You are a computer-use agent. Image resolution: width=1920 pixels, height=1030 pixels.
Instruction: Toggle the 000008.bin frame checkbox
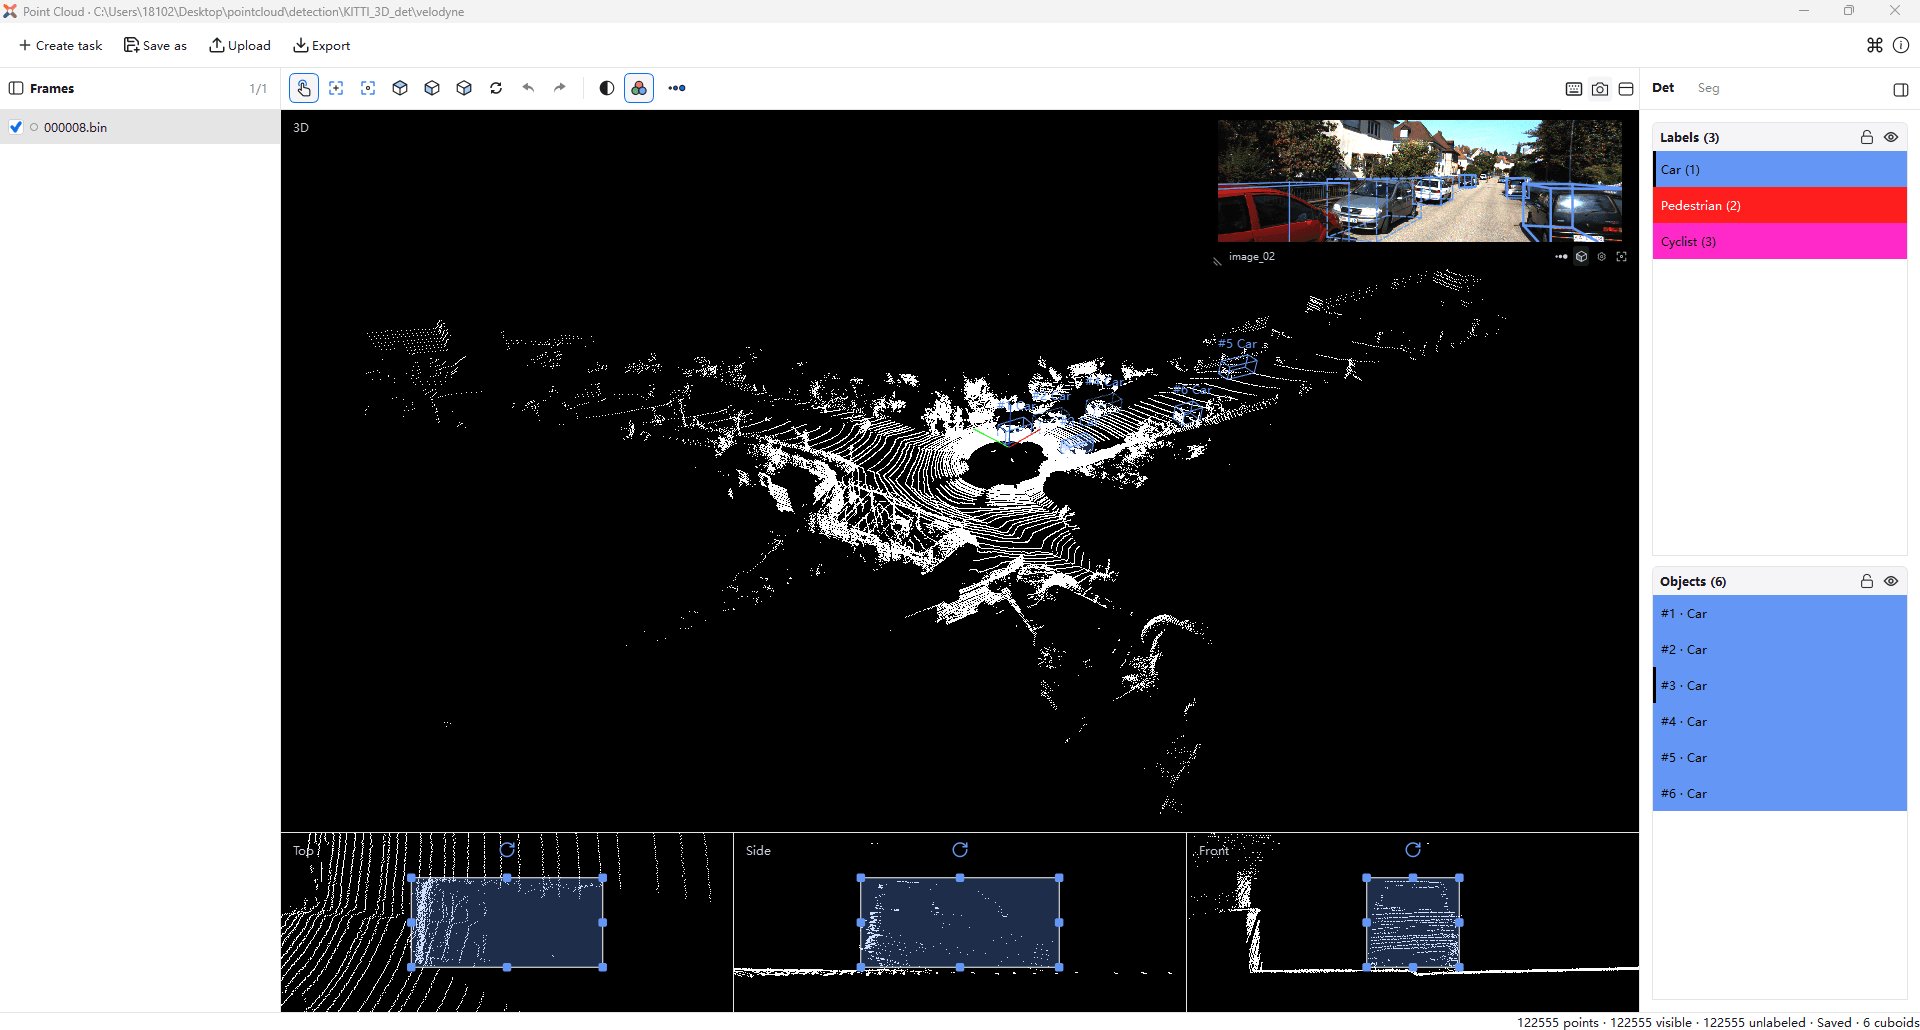point(16,127)
